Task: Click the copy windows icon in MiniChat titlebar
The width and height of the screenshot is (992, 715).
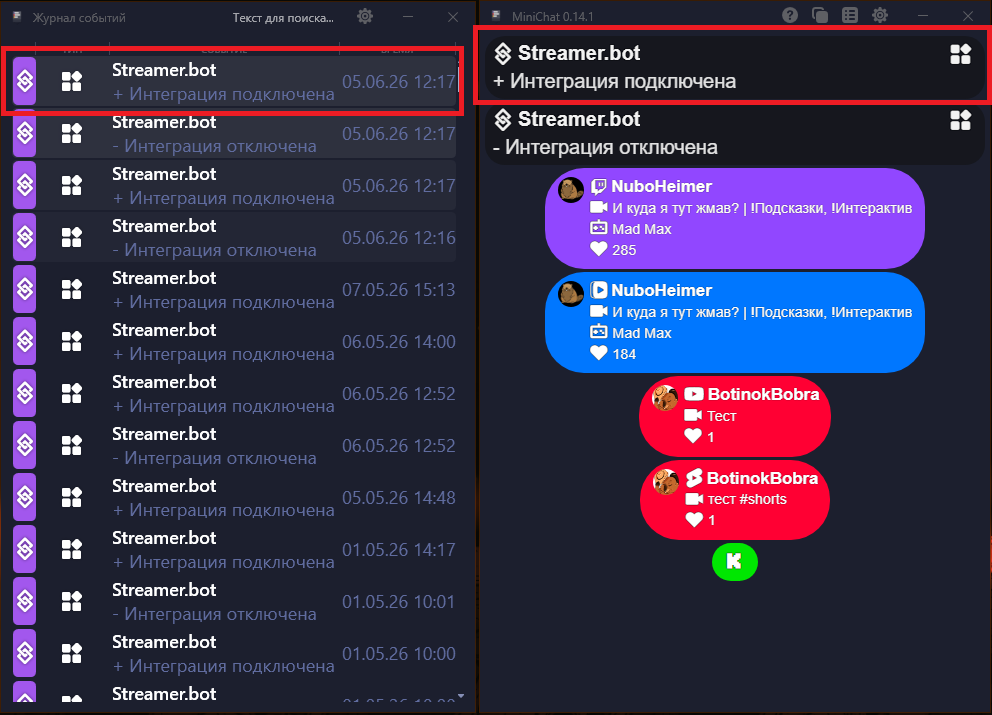Action: click(x=819, y=15)
